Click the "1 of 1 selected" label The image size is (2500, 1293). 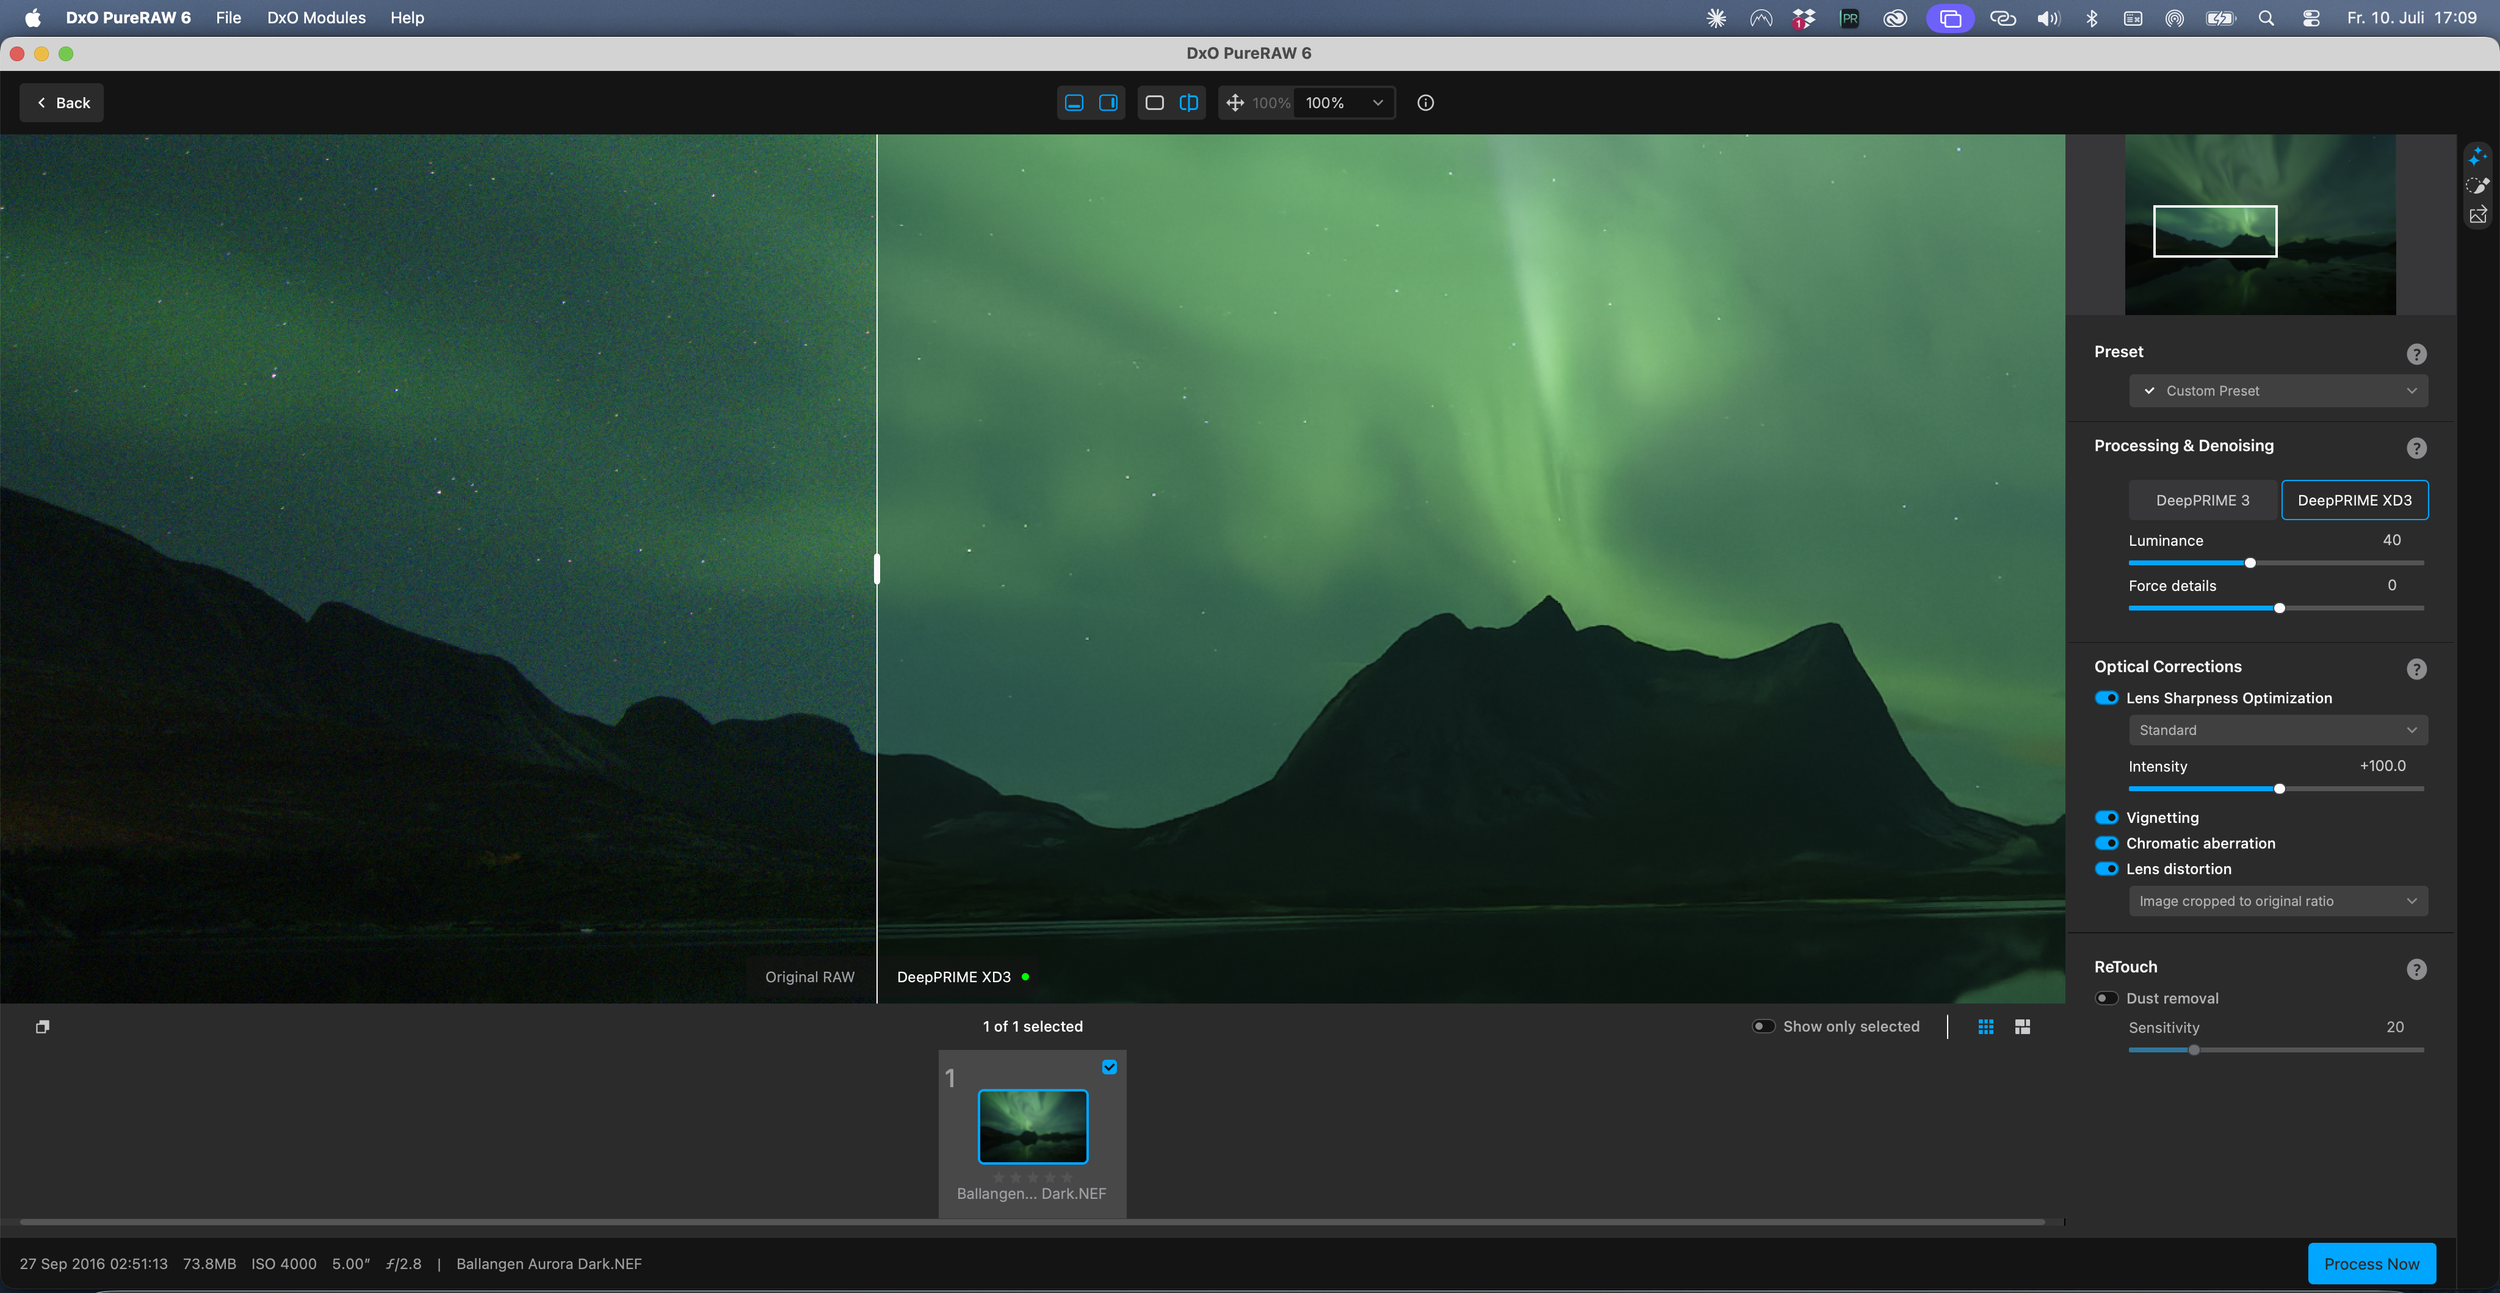click(1032, 1027)
